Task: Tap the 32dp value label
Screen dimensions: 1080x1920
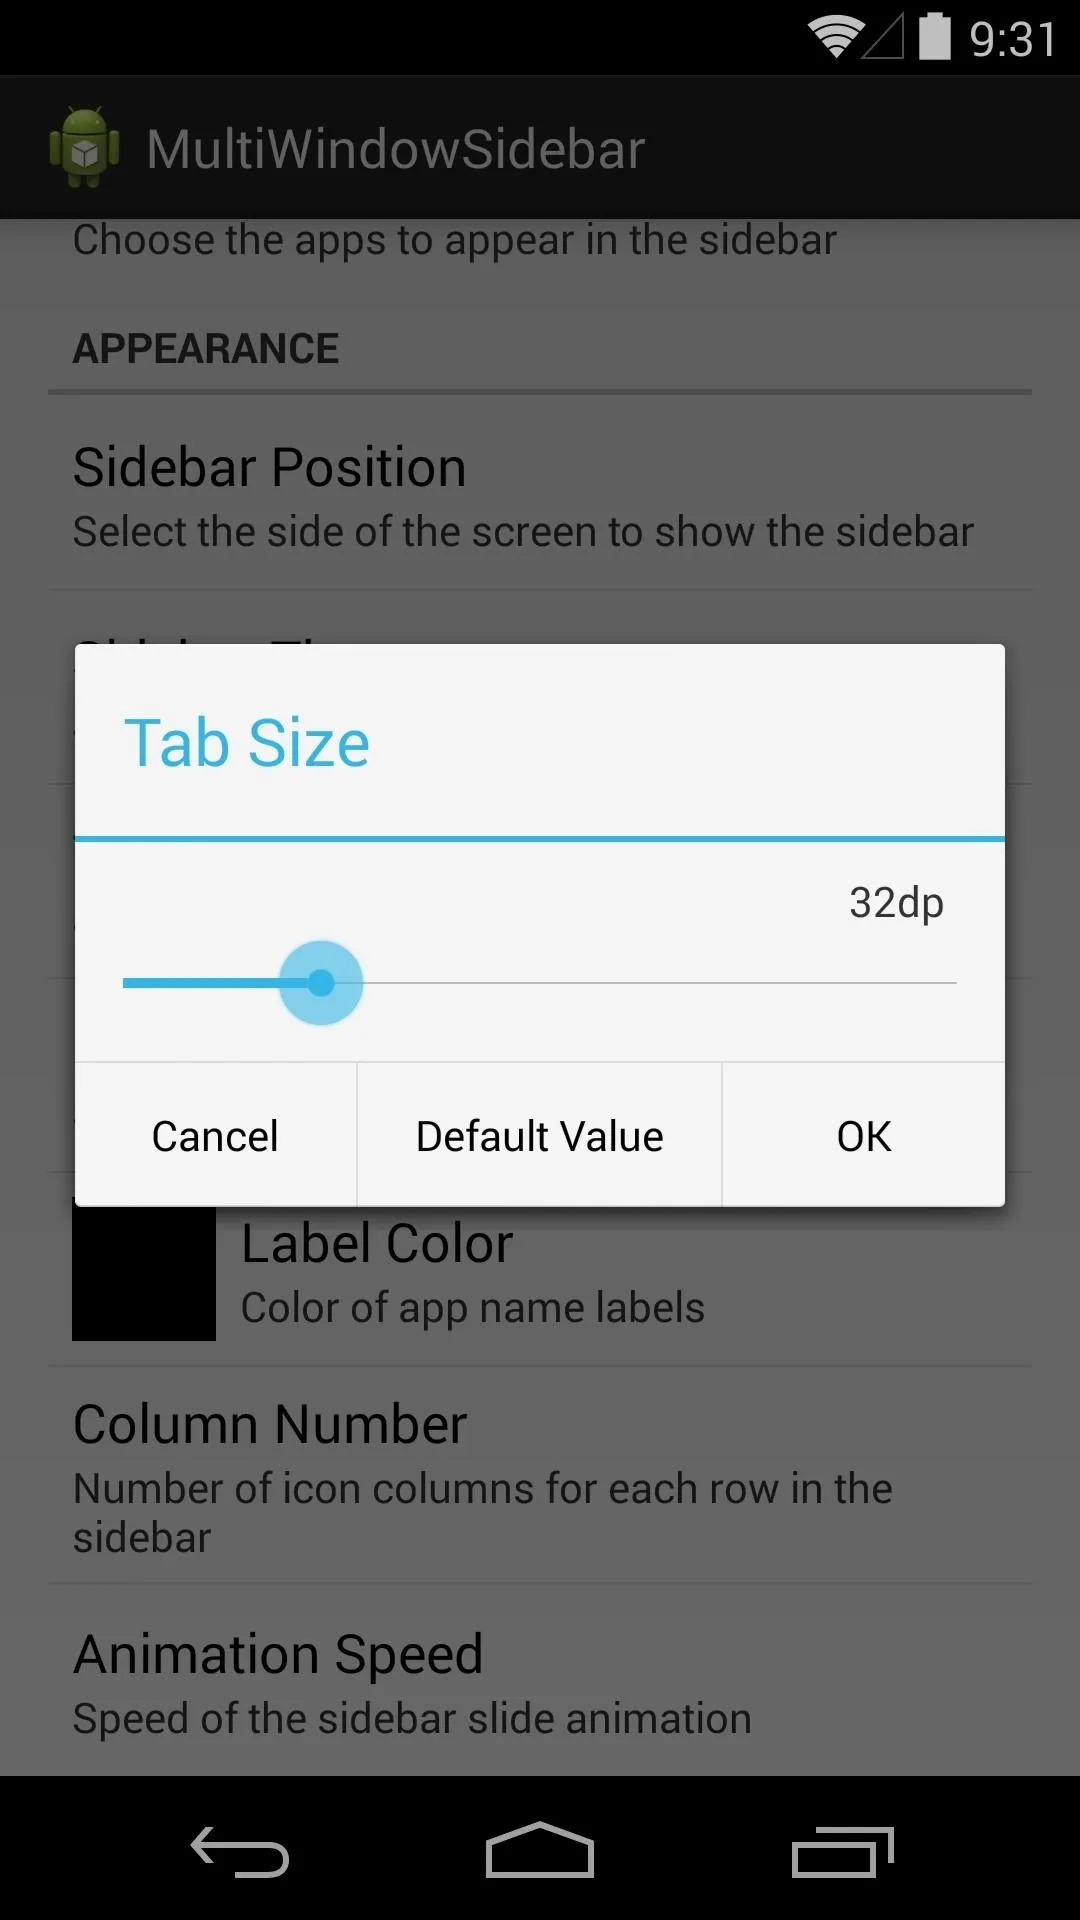Action: (896, 903)
